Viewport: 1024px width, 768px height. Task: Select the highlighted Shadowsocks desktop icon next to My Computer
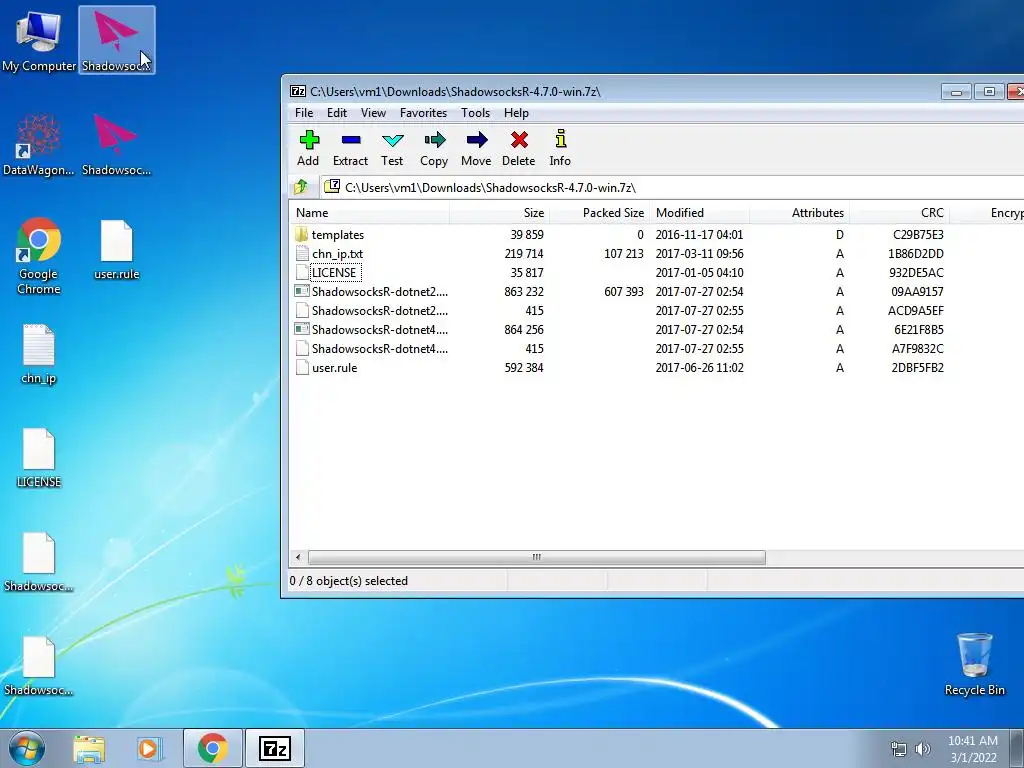point(116,40)
